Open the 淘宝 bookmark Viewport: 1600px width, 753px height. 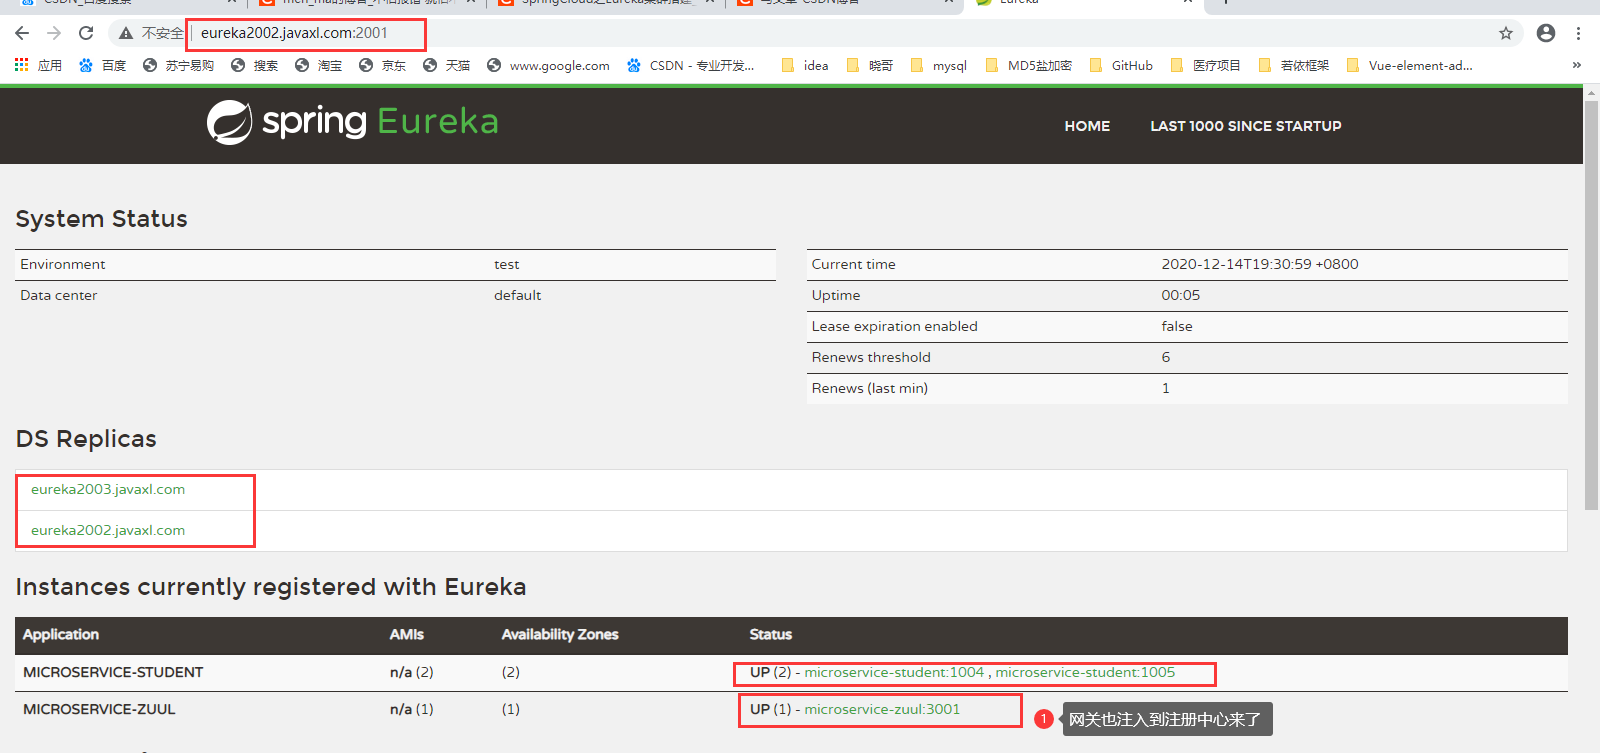click(x=318, y=65)
